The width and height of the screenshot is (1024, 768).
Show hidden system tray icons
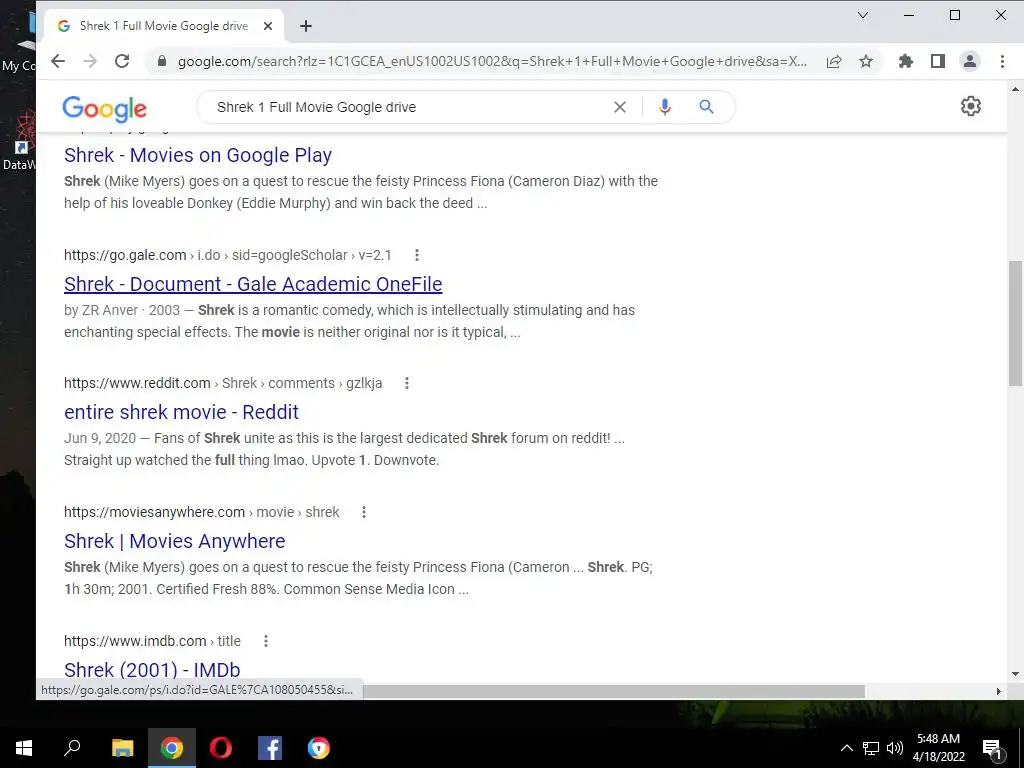tap(846, 748)
